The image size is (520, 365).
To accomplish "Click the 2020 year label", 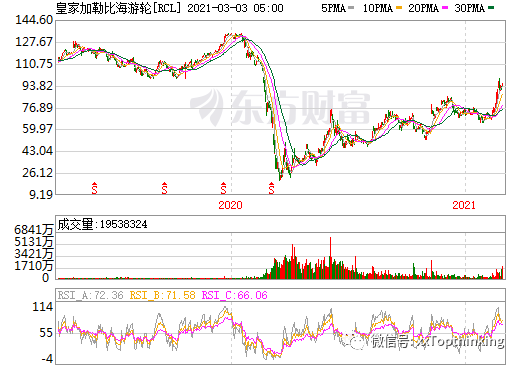I will tap(230, 205).
